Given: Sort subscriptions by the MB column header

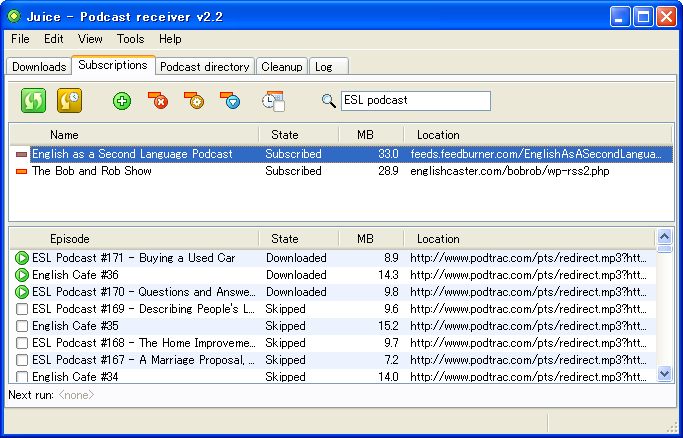Looking at the screenshot, I should click(x=371, y=135).
